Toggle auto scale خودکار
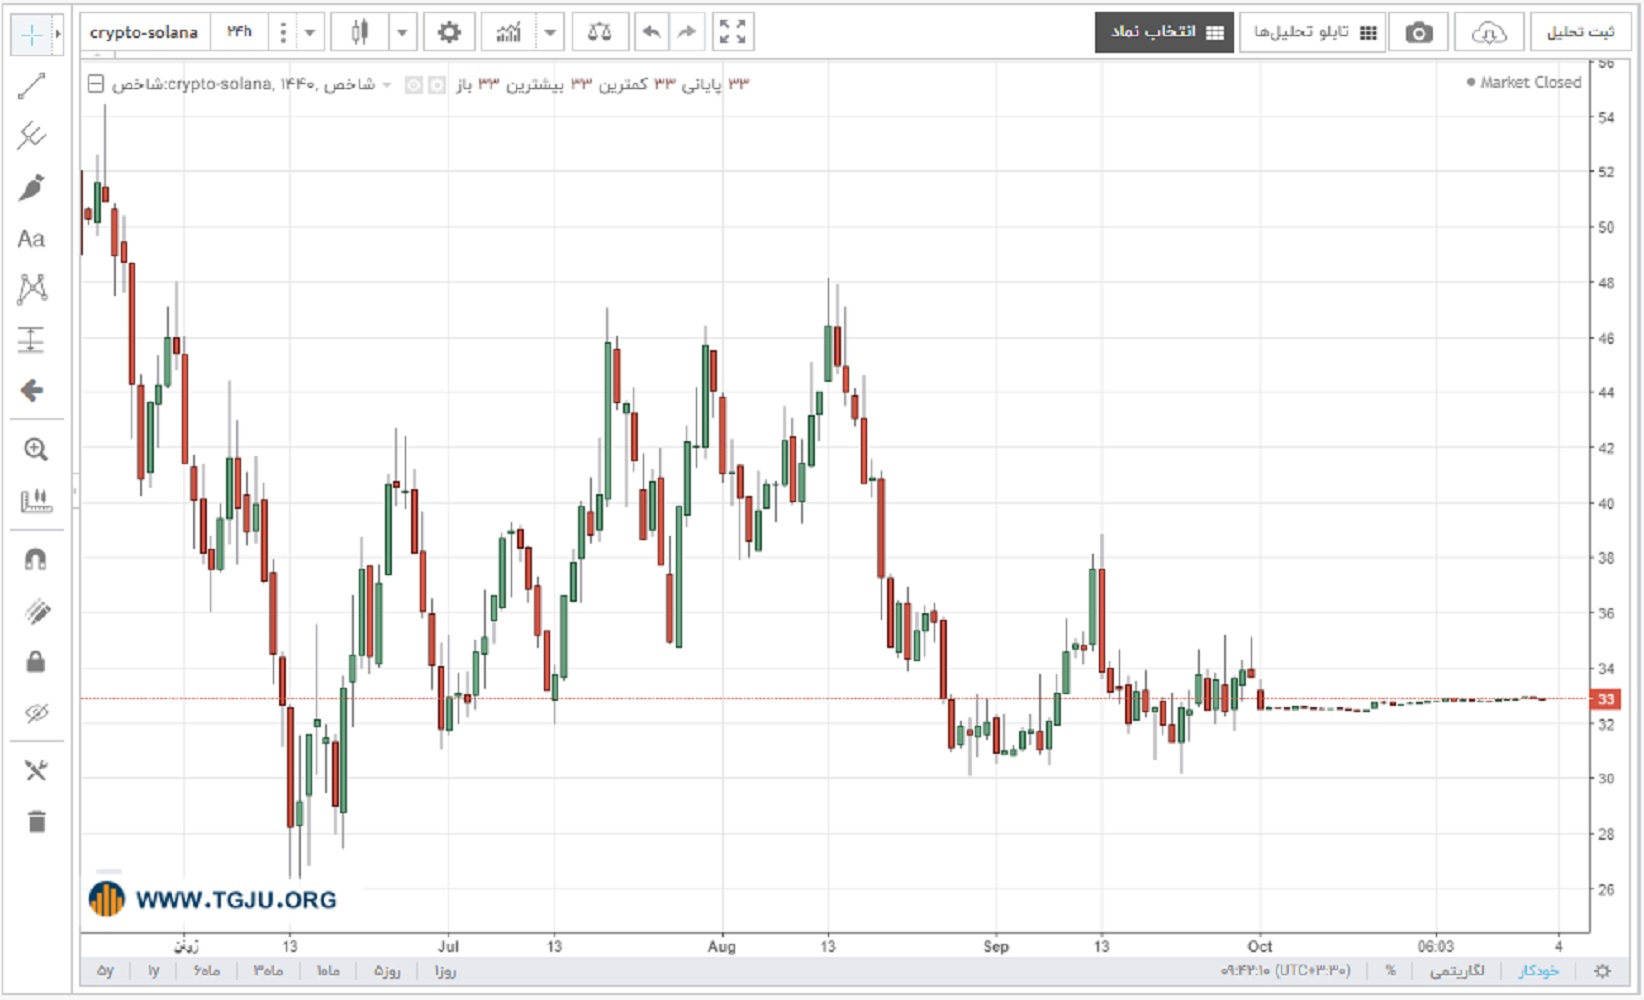 coord(1539,971)
